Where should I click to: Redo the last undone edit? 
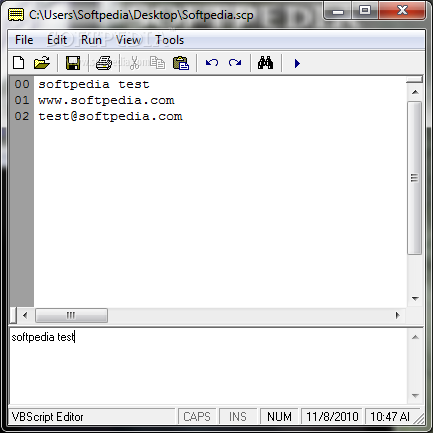(235, 63)
